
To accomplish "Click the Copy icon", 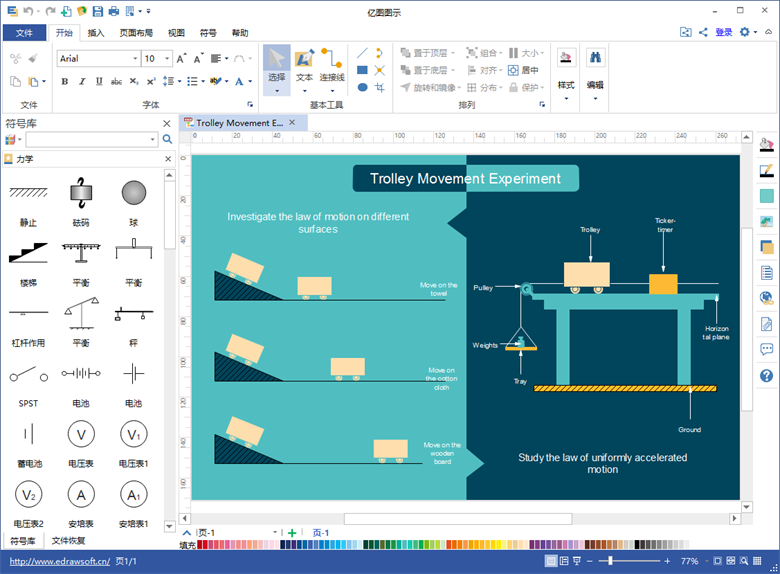I will point(15,82).
